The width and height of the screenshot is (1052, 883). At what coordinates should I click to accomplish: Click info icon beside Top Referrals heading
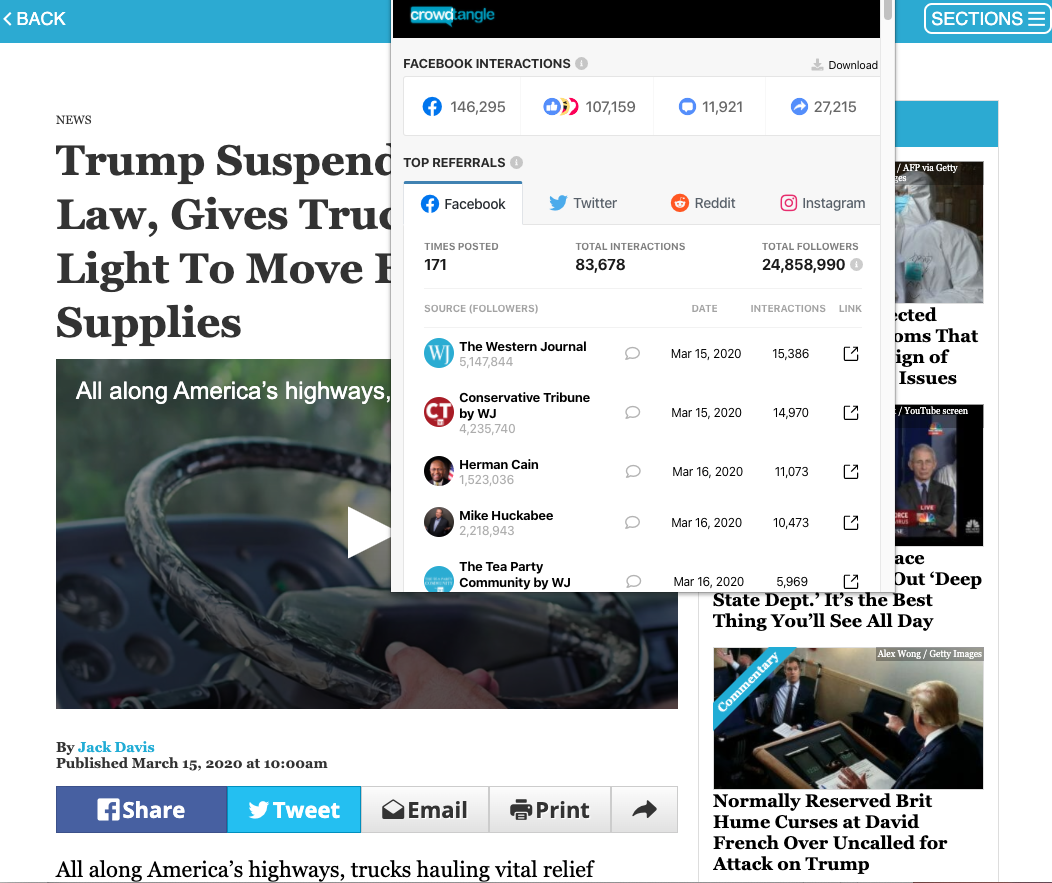[x=516, y=163]
